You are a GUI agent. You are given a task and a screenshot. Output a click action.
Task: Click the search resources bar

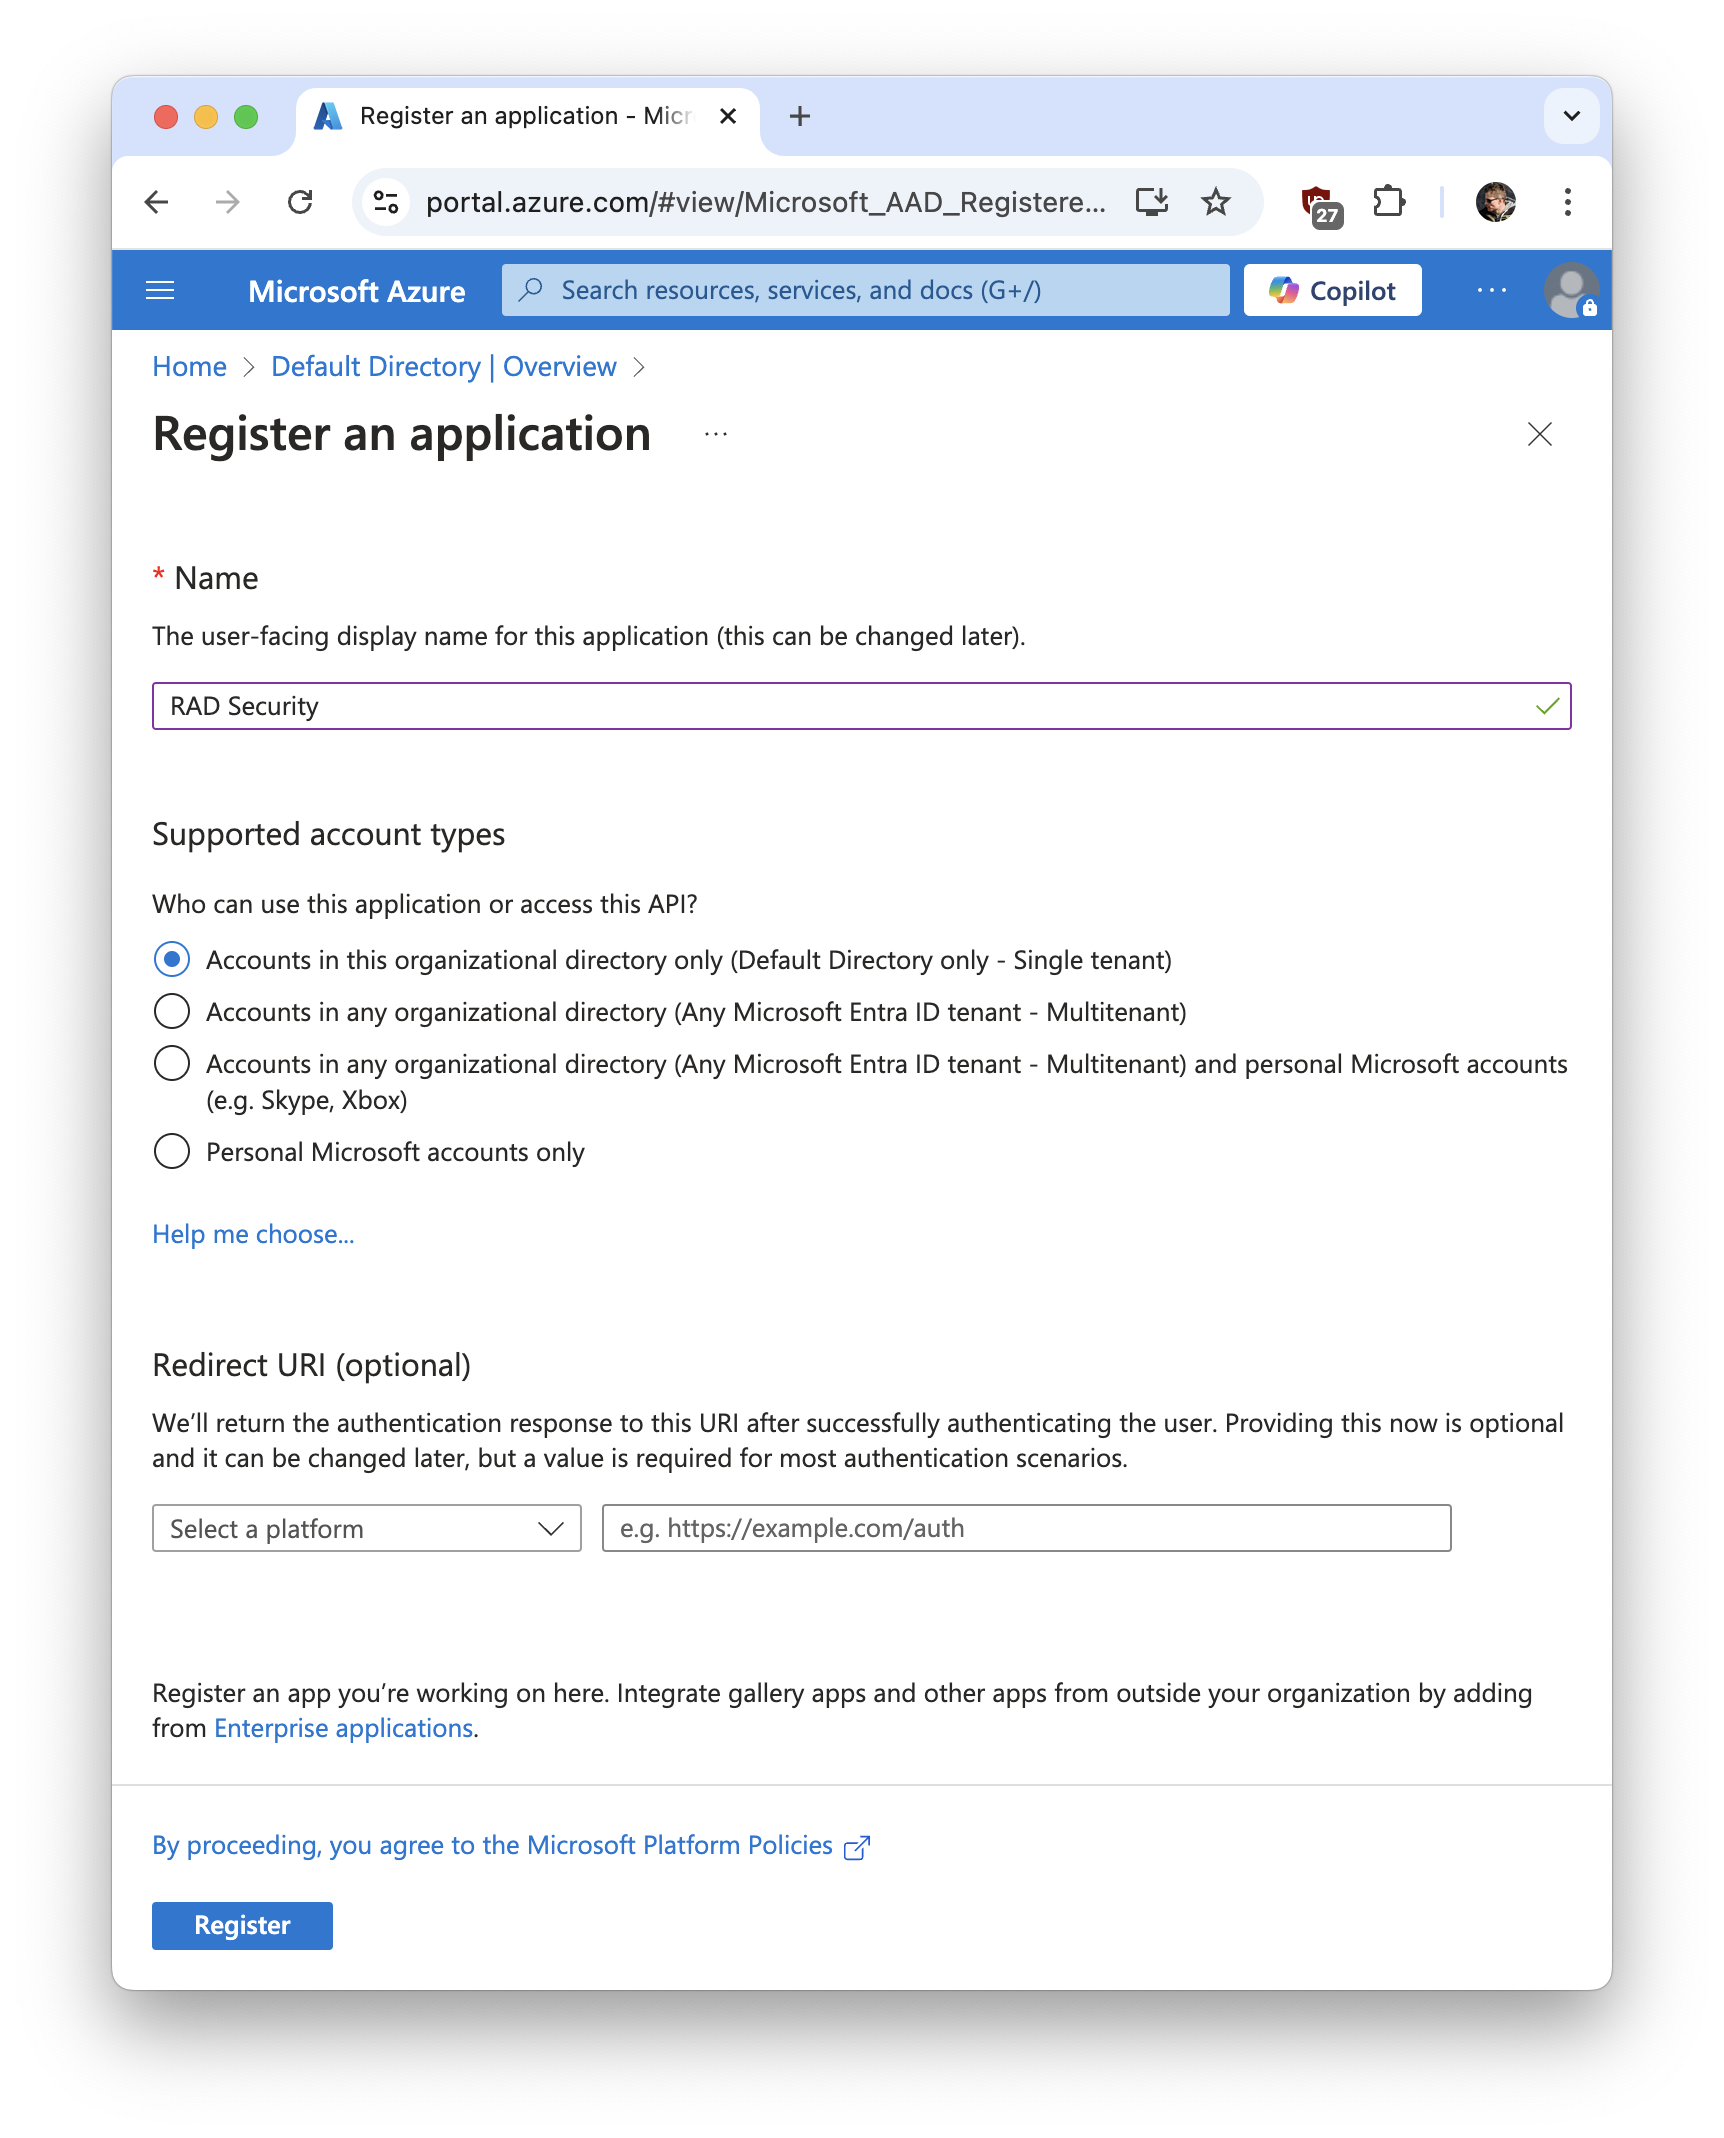click(x=865, y=290)
